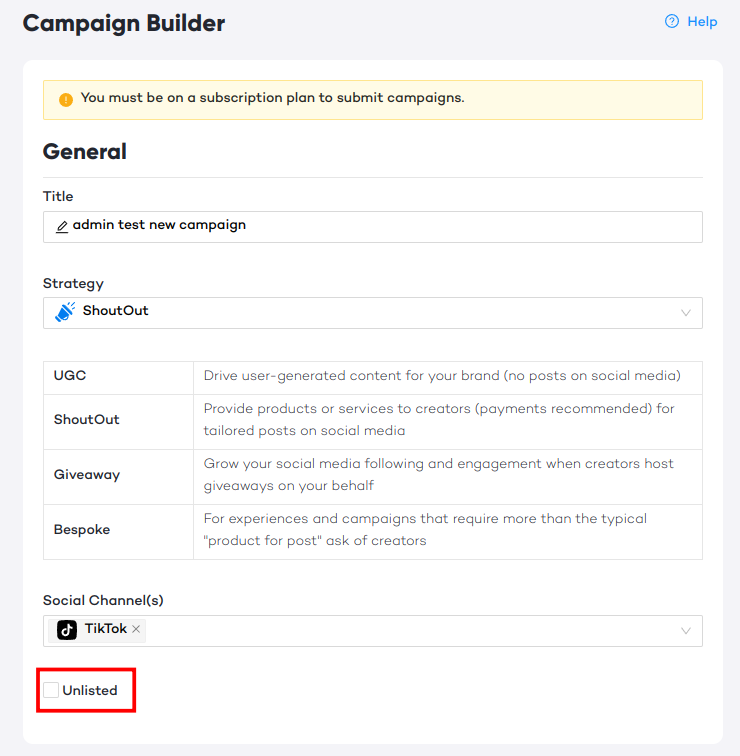Click the ShoutOut megaphone icon

tap(65, 312)
